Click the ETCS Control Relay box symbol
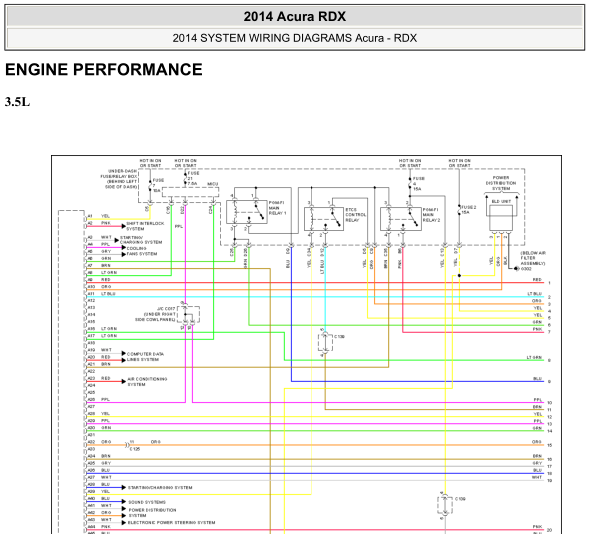 point(324,219)
